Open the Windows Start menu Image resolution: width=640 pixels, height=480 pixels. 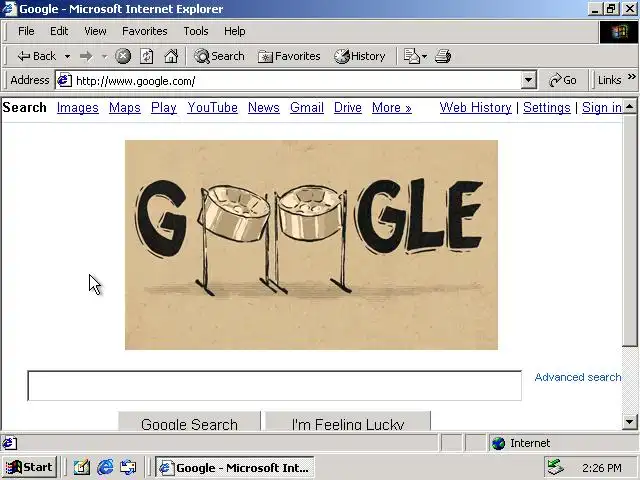click(x=29, y=467)
